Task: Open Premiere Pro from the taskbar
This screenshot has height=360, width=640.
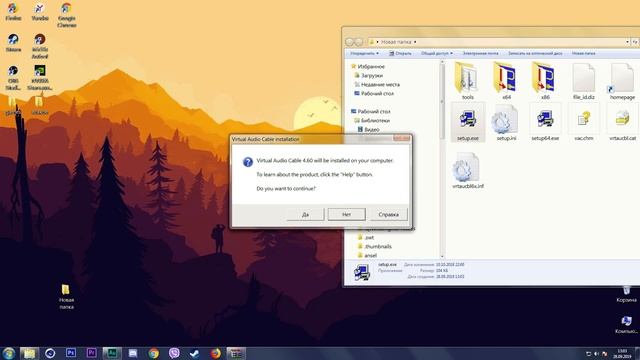Action: (x=91, y=353)
